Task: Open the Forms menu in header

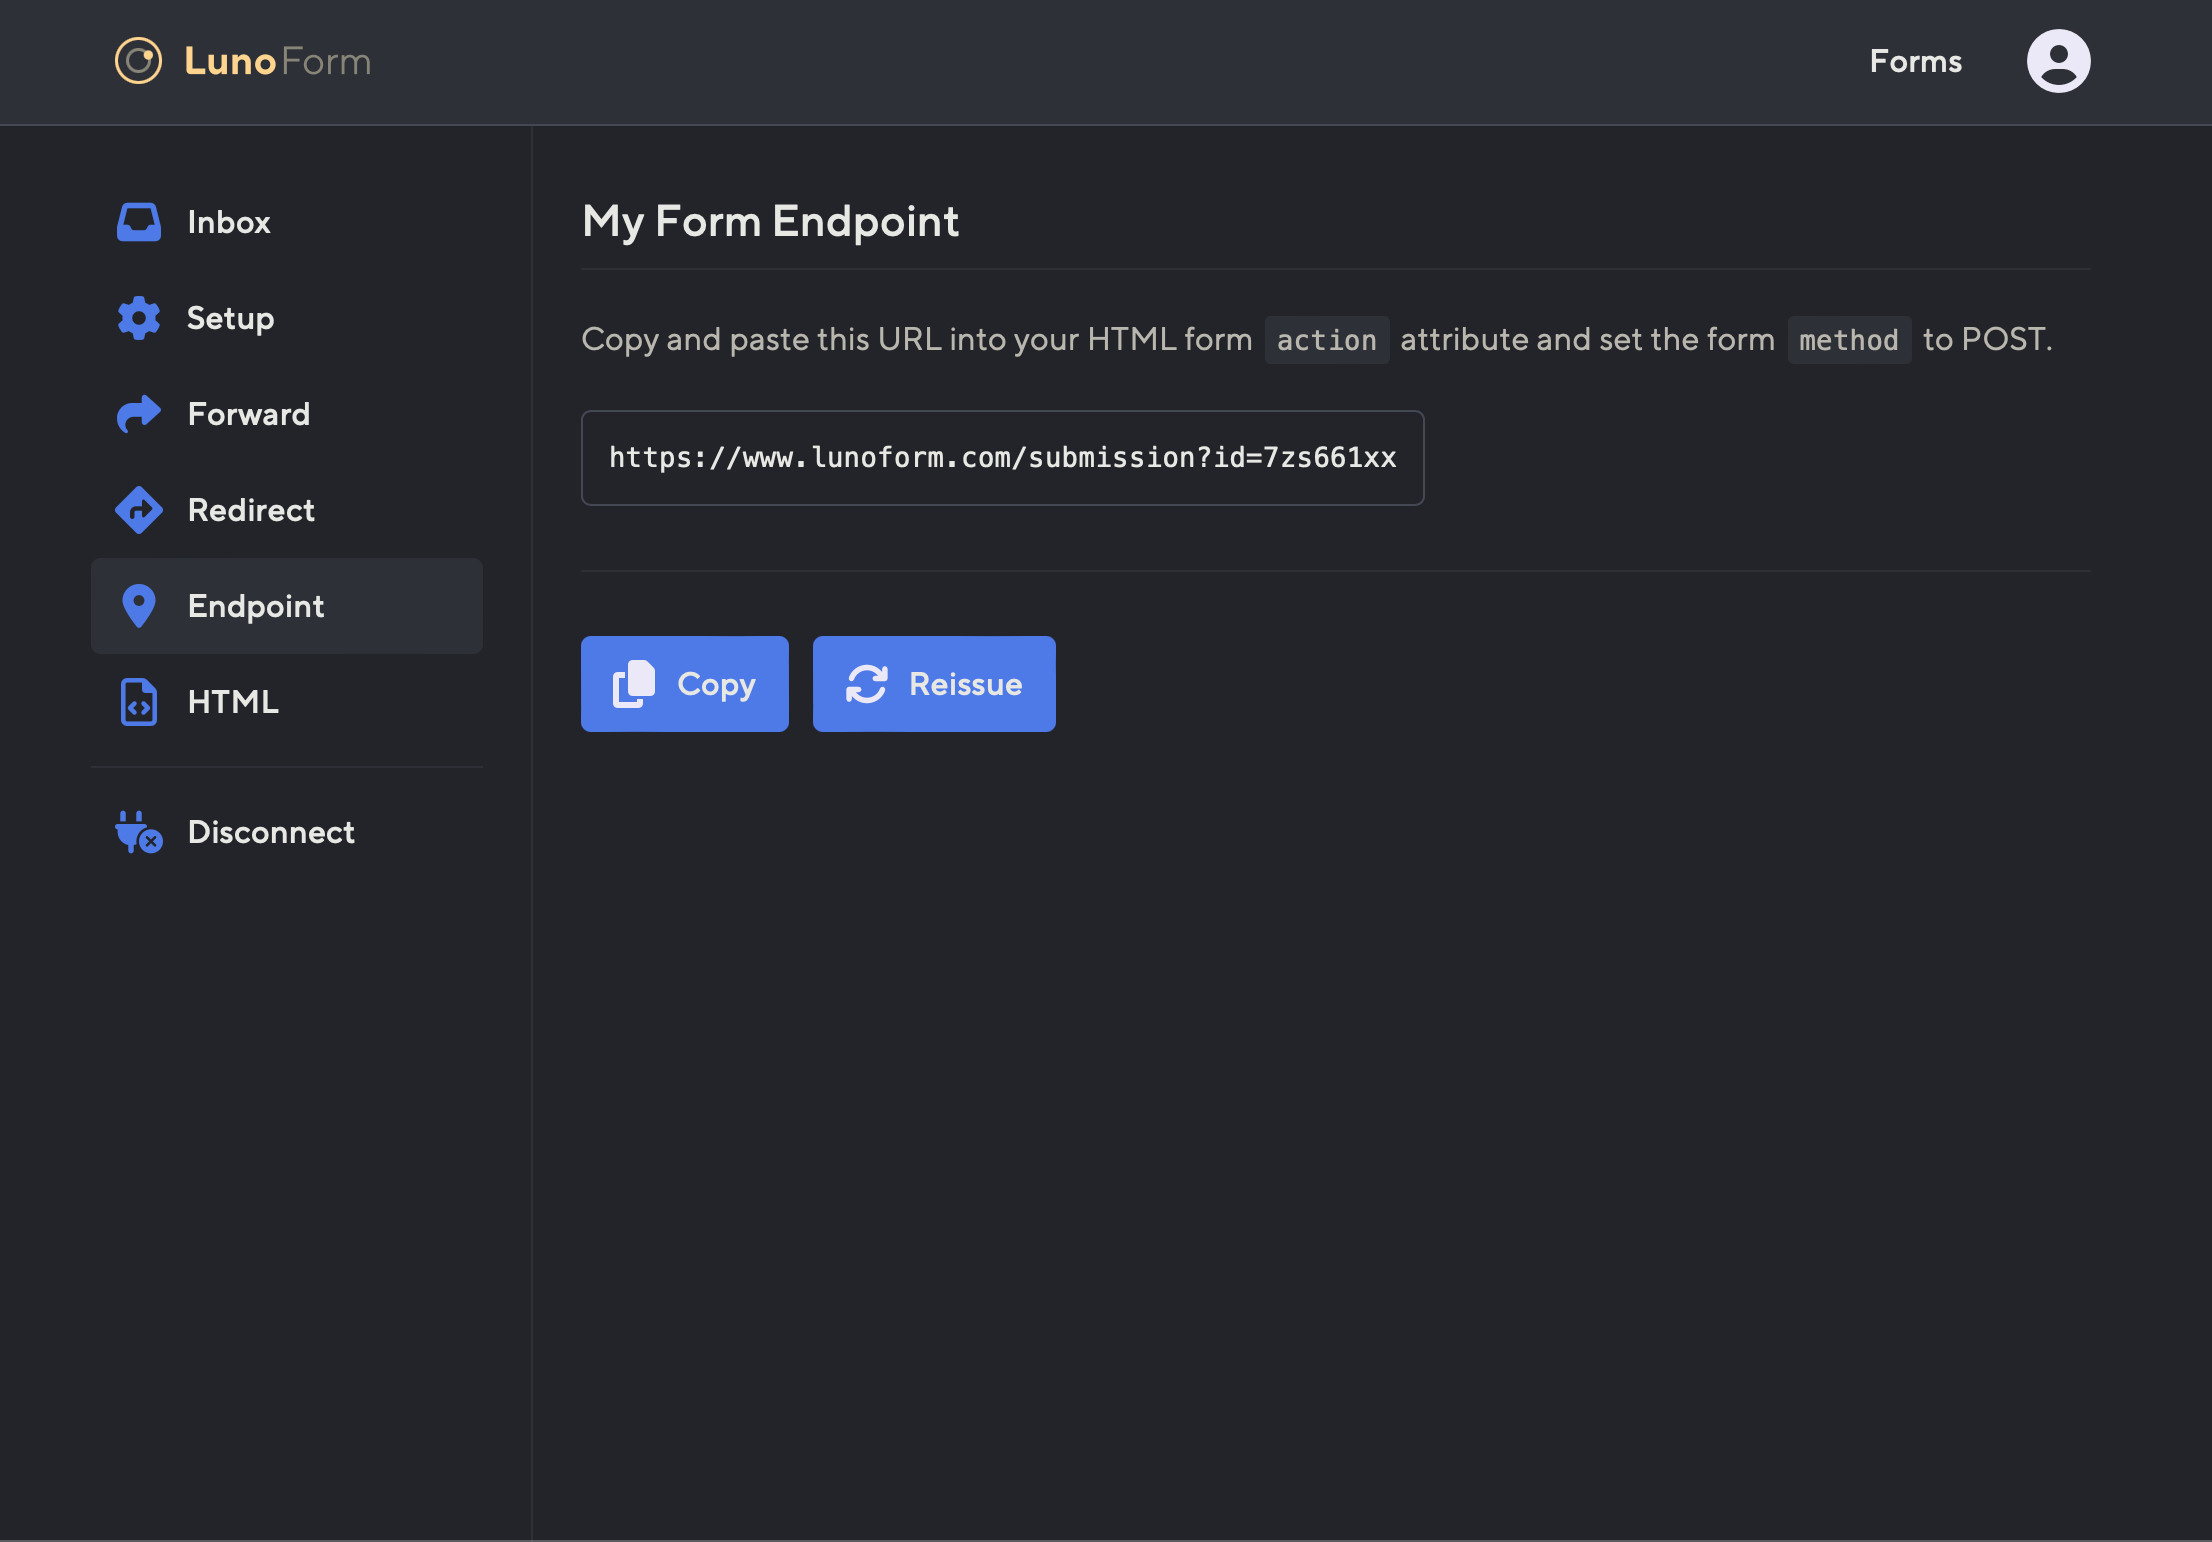Action: click(1915, 61)
